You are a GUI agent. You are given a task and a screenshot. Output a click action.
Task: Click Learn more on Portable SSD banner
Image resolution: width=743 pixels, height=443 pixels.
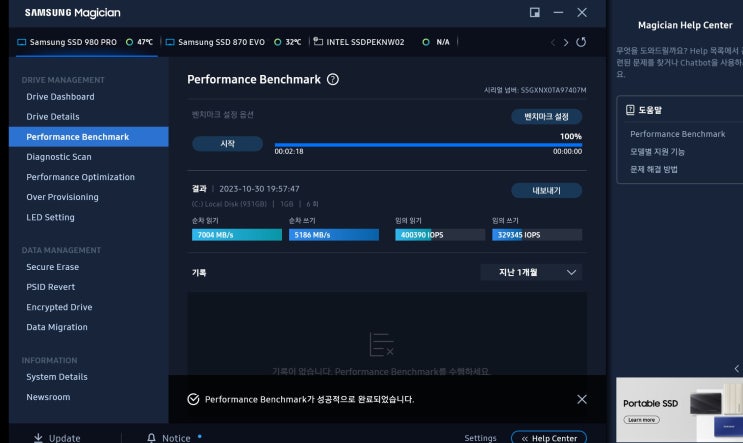641,420
